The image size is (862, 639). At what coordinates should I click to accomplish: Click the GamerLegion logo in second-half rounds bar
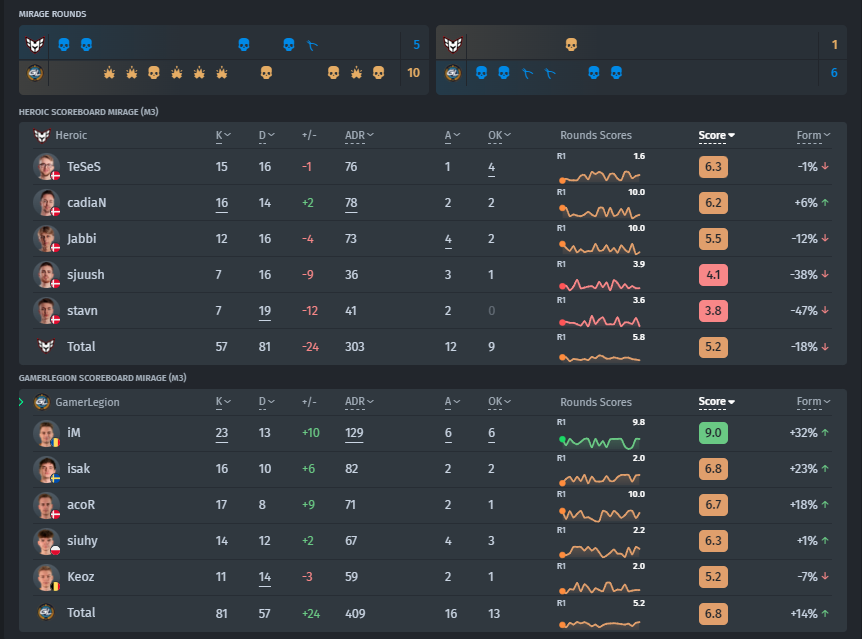tap(452, 73)
